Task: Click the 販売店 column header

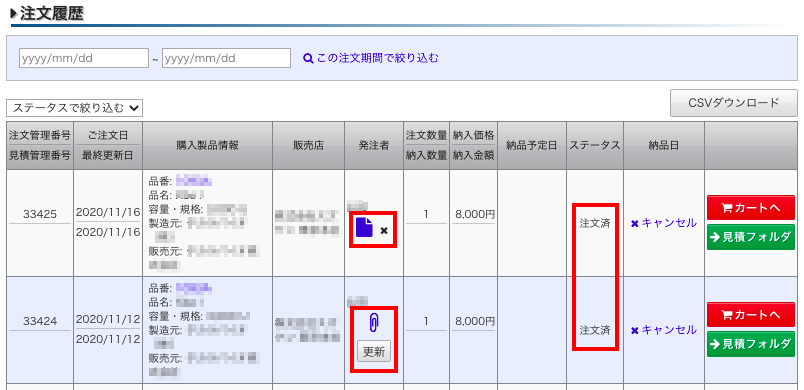Action: tap(309, 146)
